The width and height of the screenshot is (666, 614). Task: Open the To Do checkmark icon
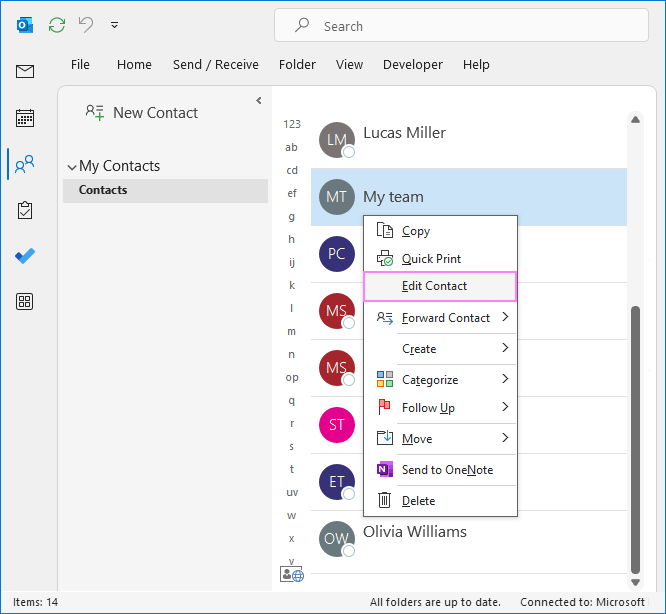25,256
